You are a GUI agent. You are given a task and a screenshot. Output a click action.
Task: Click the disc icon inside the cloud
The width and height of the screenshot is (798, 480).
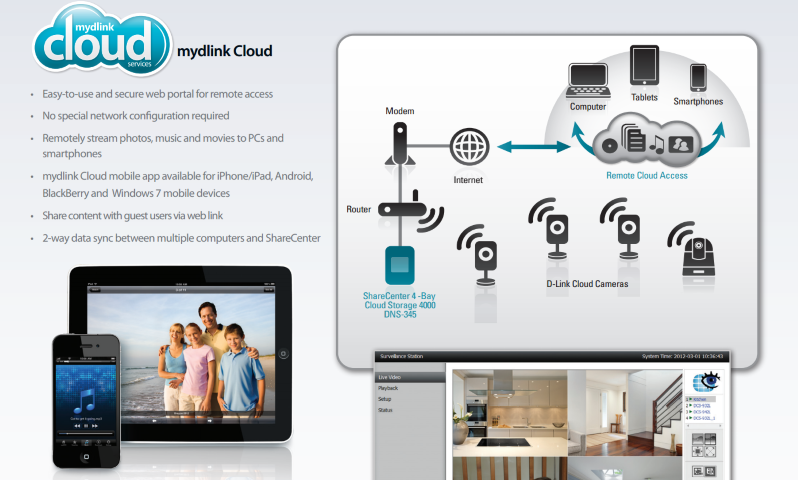click(x=609, y=146)
